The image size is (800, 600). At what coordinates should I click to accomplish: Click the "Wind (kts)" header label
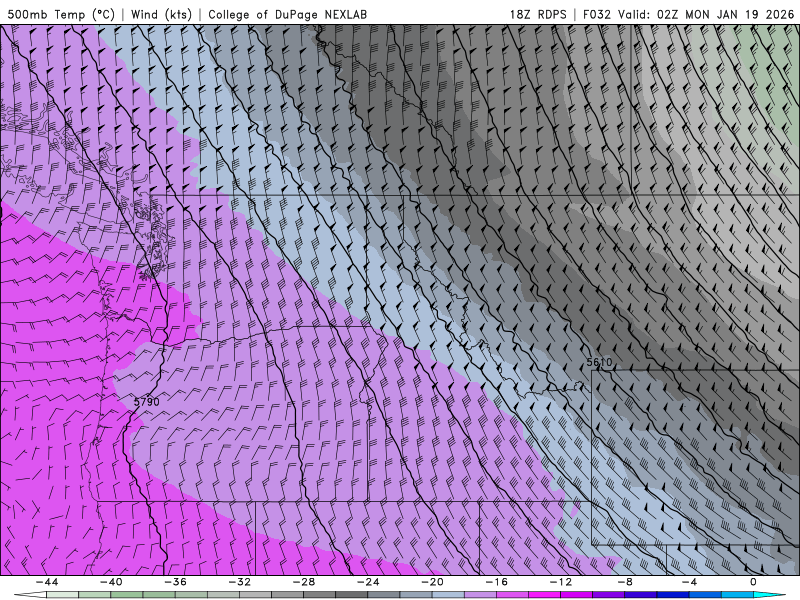click(161, 14)
